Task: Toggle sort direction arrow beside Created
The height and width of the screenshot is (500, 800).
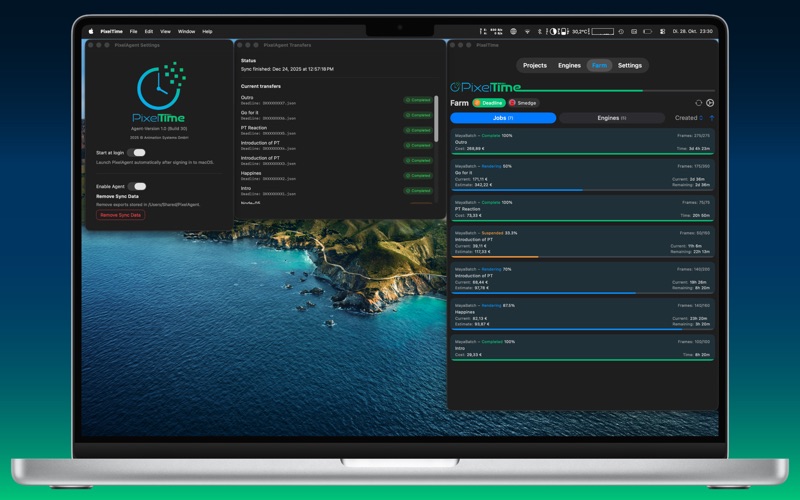Action: [x=712, y=118]
